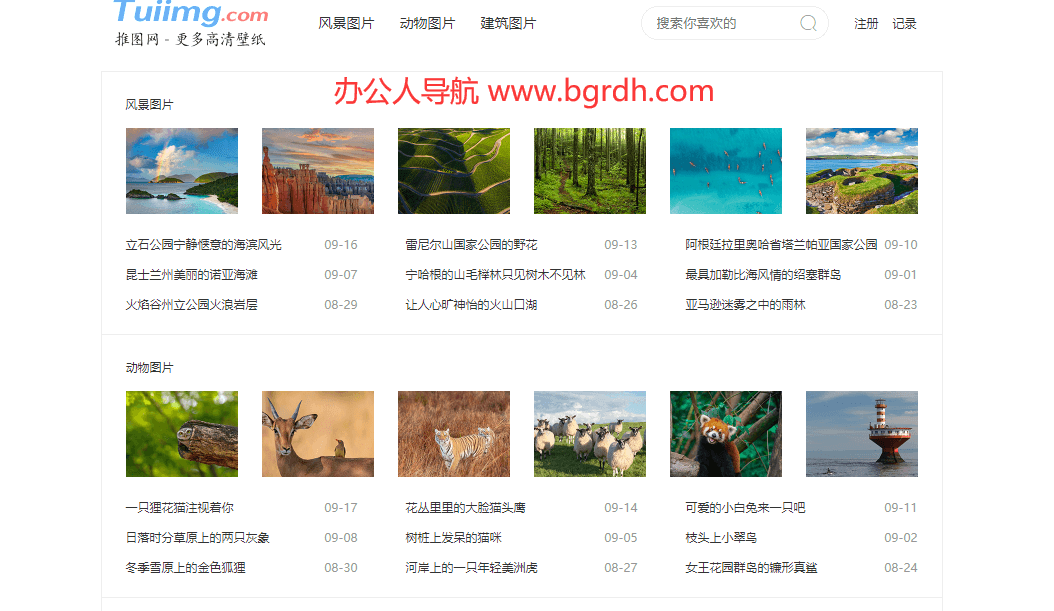The height and width of the screenshot is (611, 1054).
Task: Open the lighthouse thumbnail in animal section
Action: pos(861,433)
